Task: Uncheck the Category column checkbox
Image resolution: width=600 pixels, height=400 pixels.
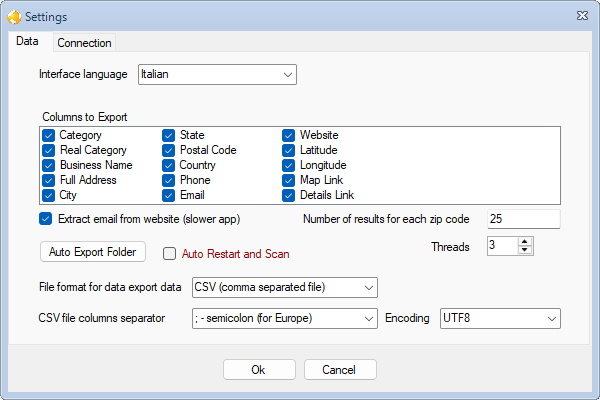Action: [x=49, y=135]
